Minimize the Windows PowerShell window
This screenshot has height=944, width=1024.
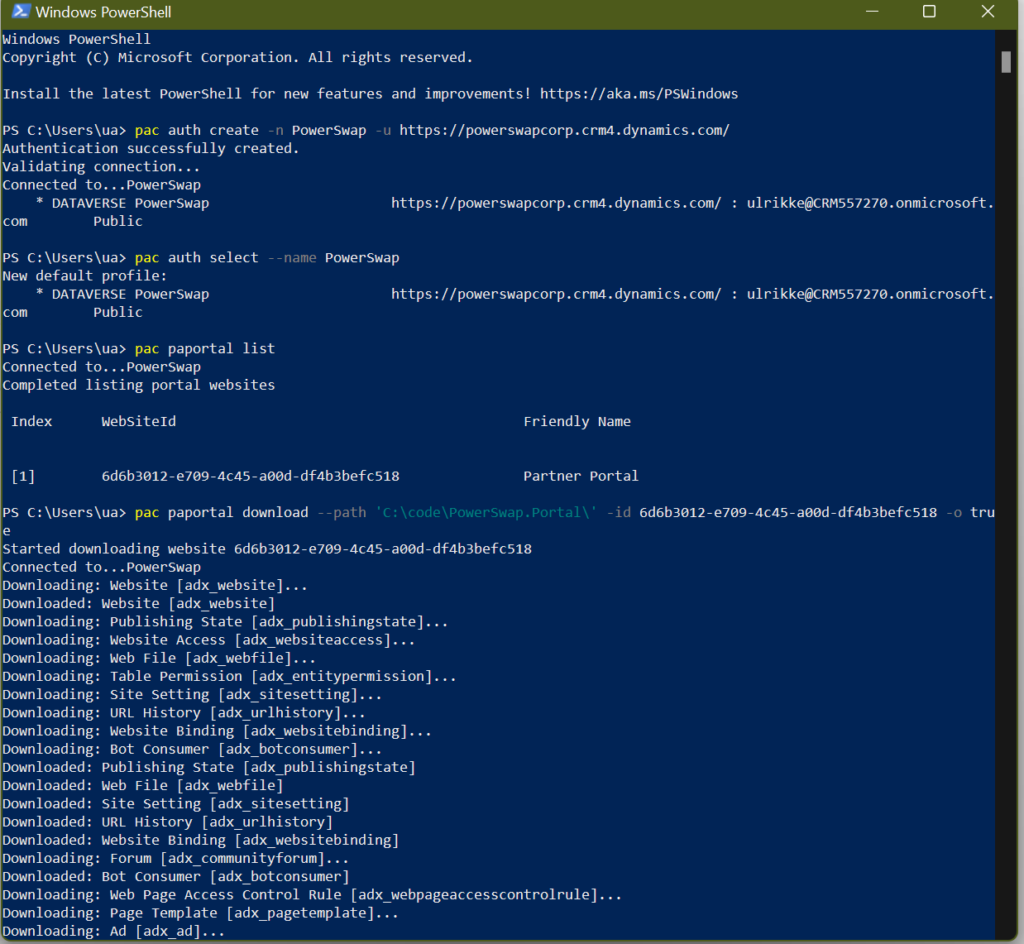(x=872, y=12)
